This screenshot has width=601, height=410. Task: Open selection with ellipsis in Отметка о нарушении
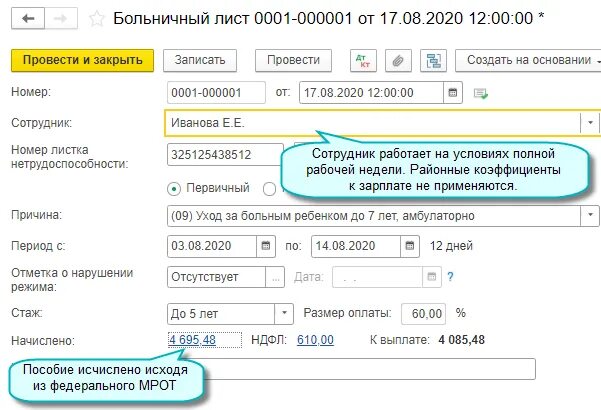pyautogui.click(x=275, y=277)
